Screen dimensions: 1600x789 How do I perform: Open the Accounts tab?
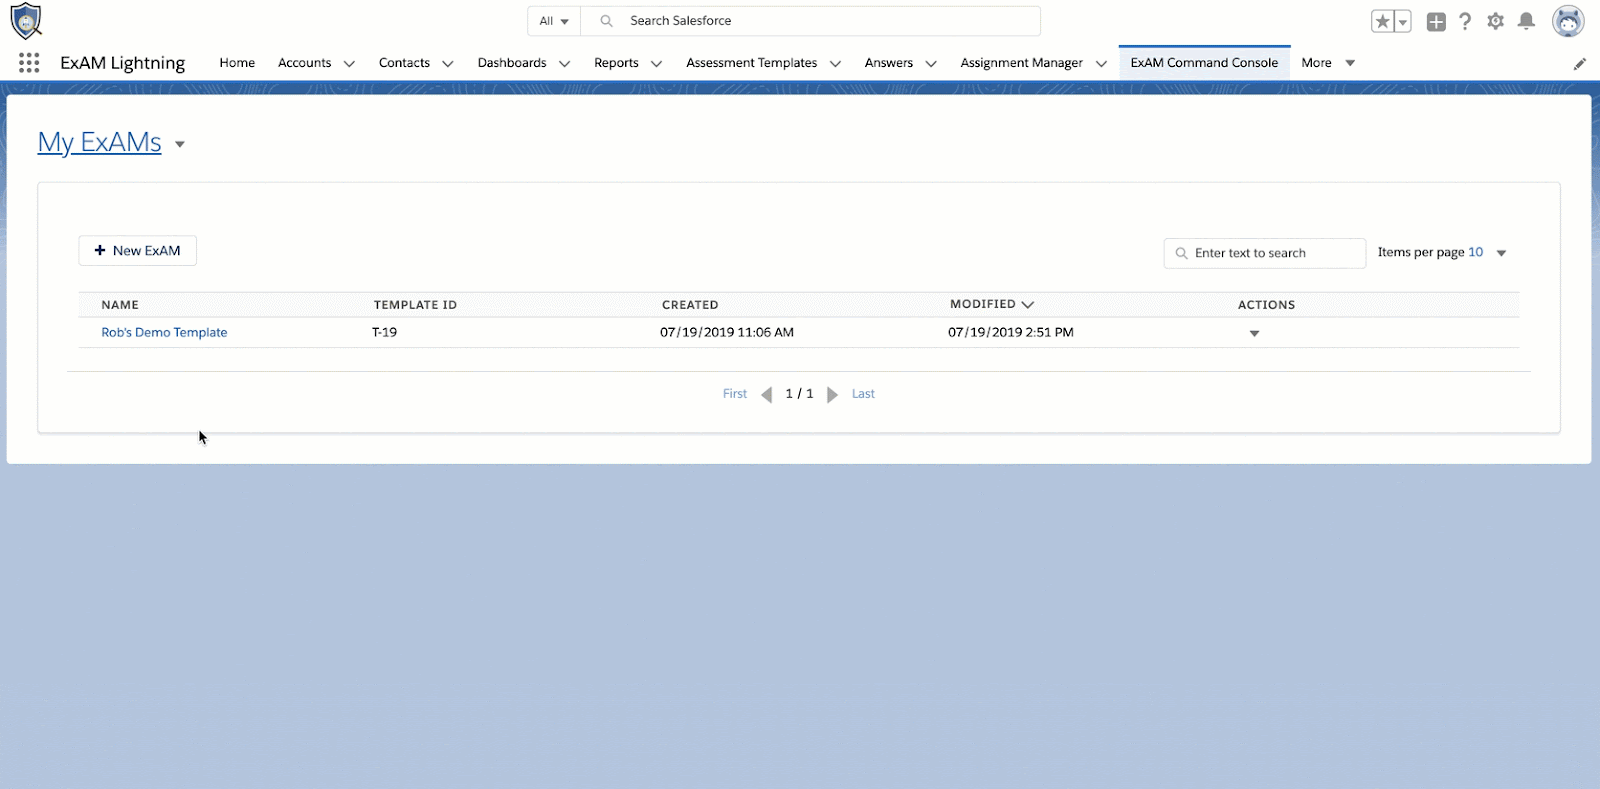(x=304, y=63)
